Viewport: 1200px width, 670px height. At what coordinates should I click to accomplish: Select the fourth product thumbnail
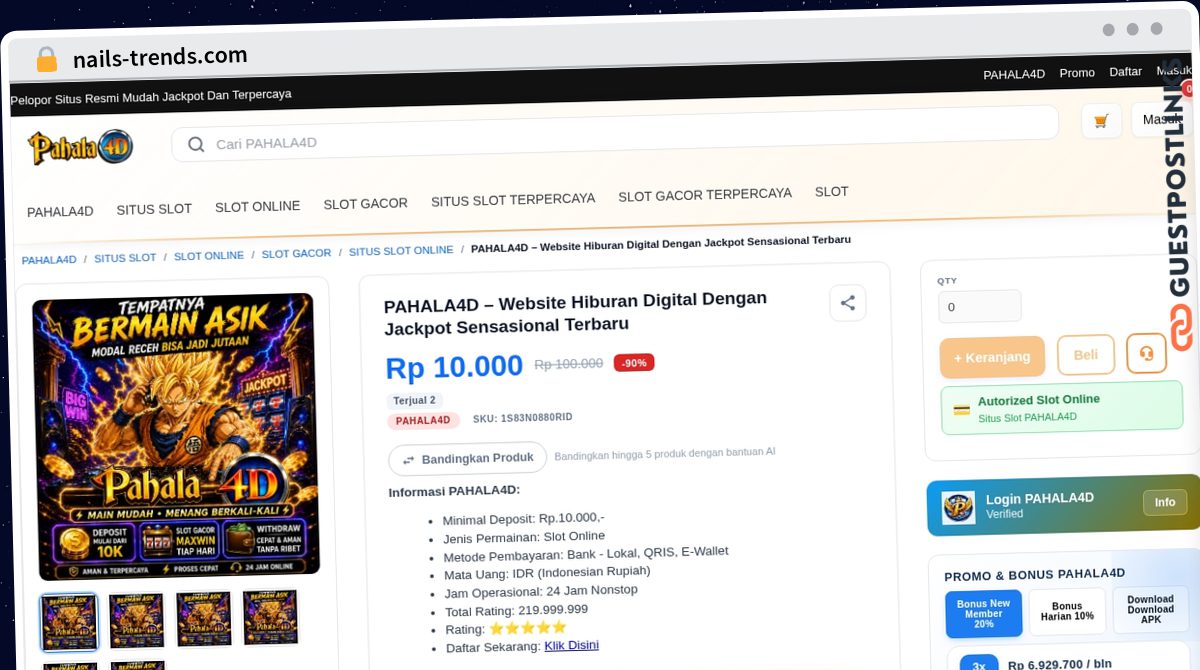click(x=270, y=617)
